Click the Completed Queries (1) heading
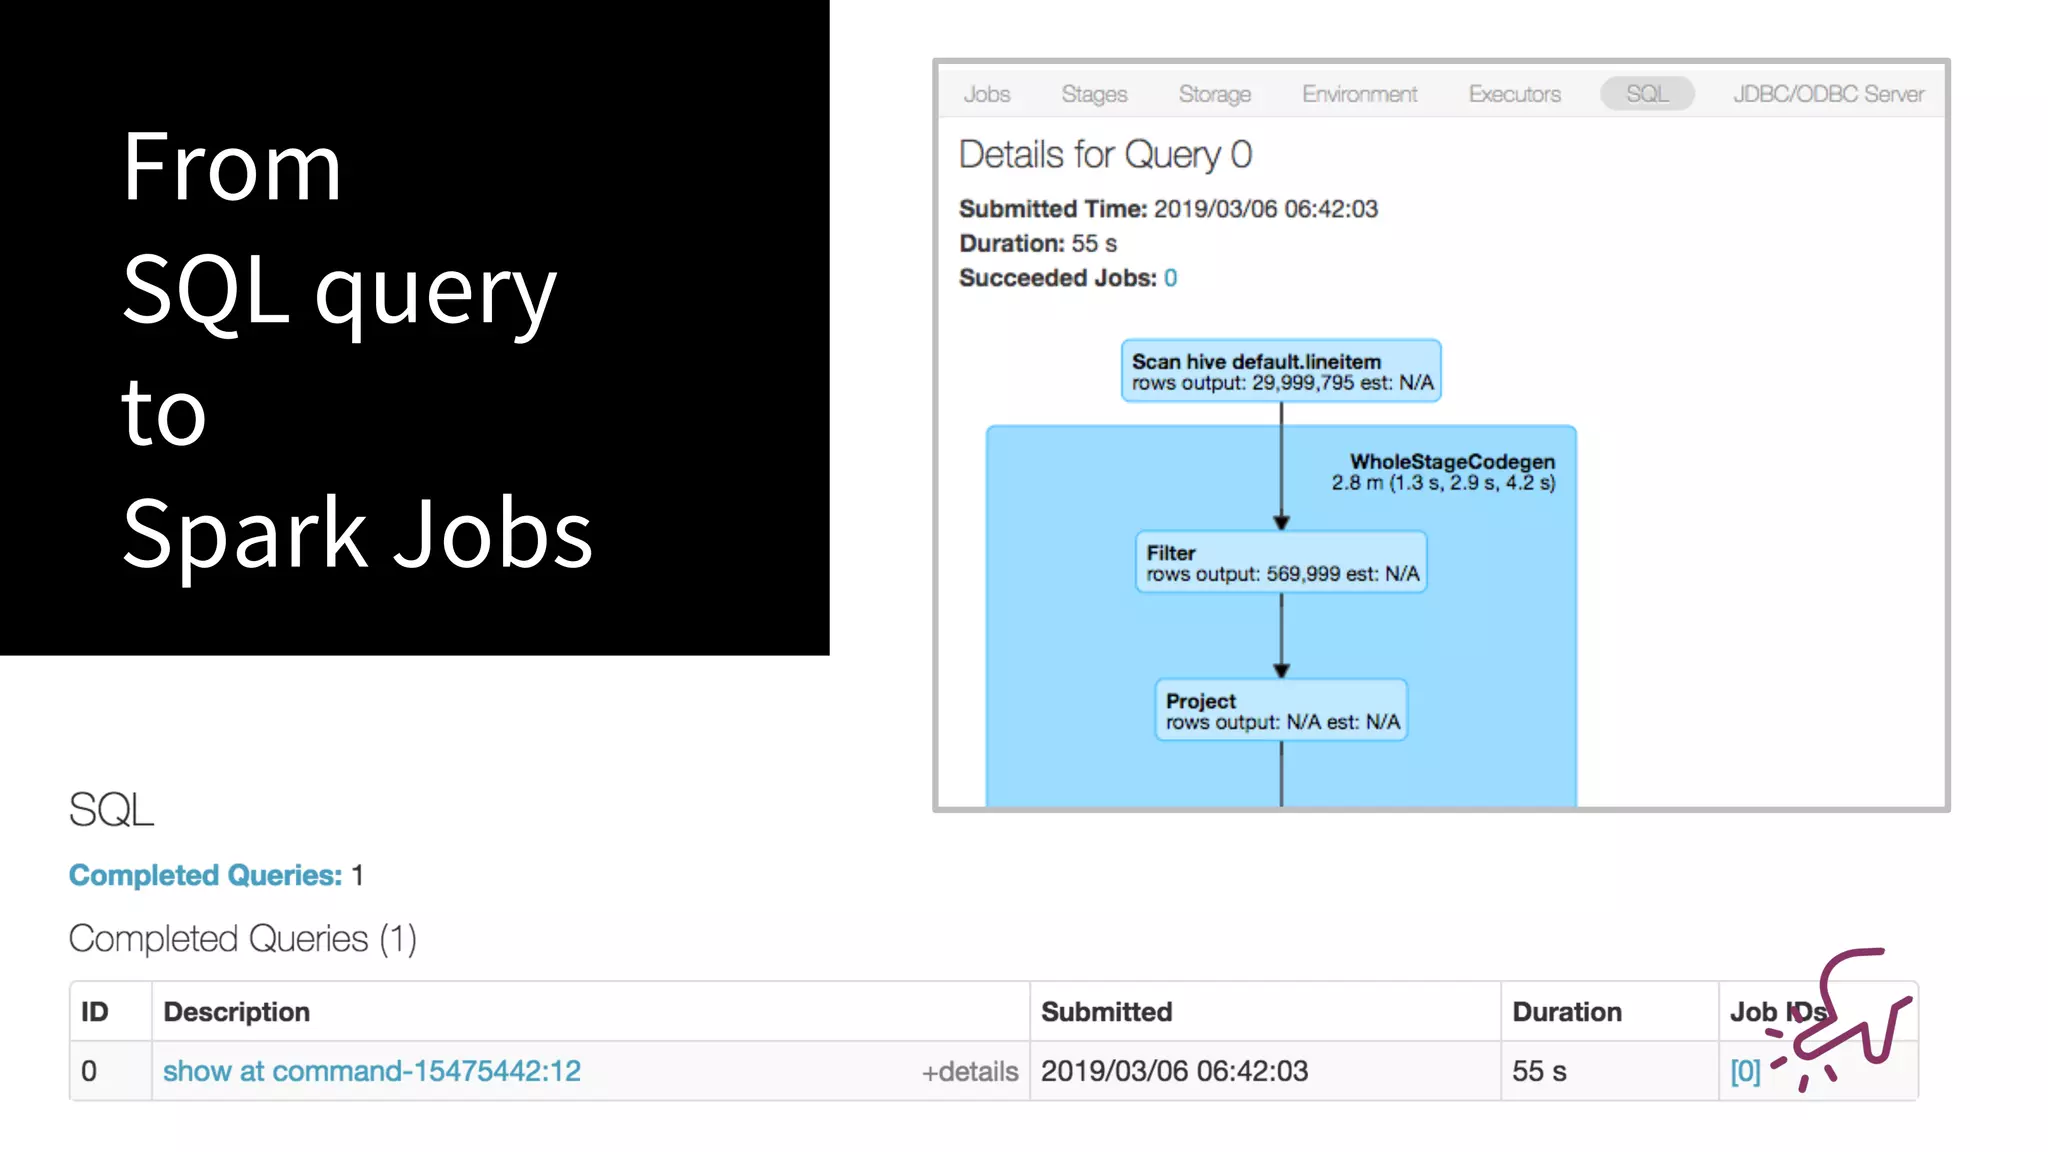Viewport: 2048px width, 1152px height. [x=242, y=939]
